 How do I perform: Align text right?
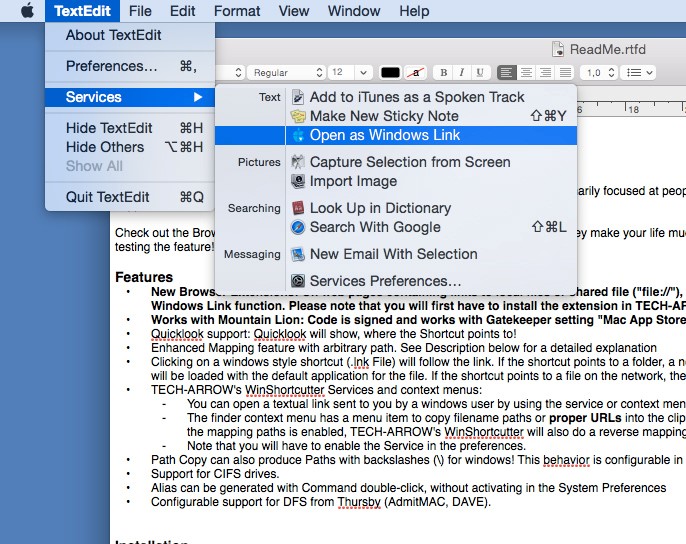coord(546,72)
